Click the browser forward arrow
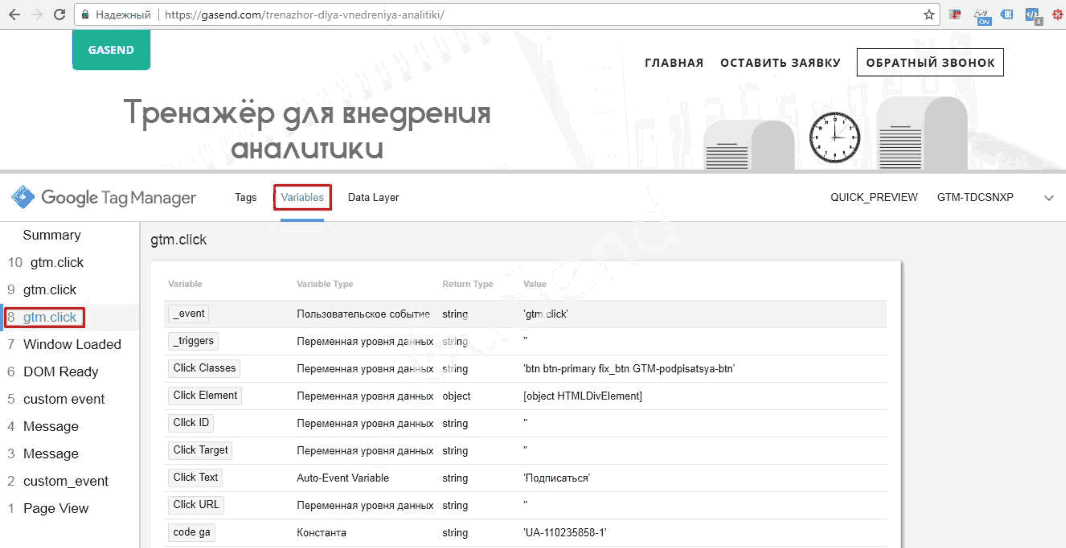The height and width of the screenshot is (548, 1066). (x=37, y=14)
